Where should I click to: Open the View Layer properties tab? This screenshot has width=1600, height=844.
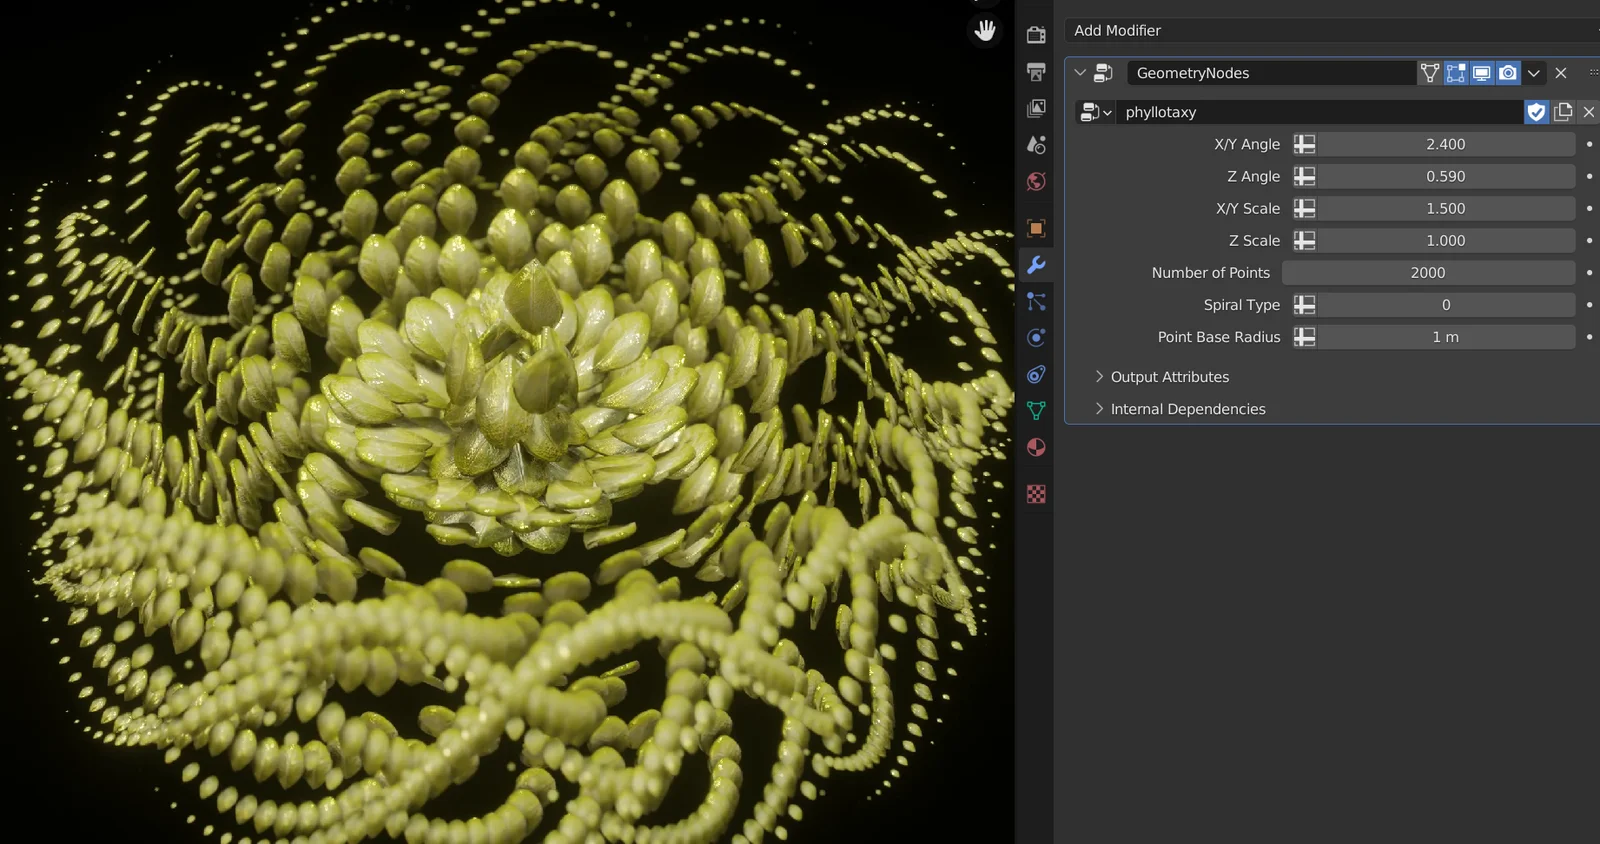[x=1036, y=108]
